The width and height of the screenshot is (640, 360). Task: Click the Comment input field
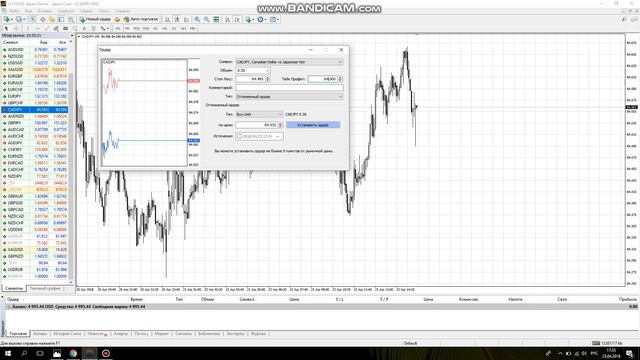click(x=289, y=88)
